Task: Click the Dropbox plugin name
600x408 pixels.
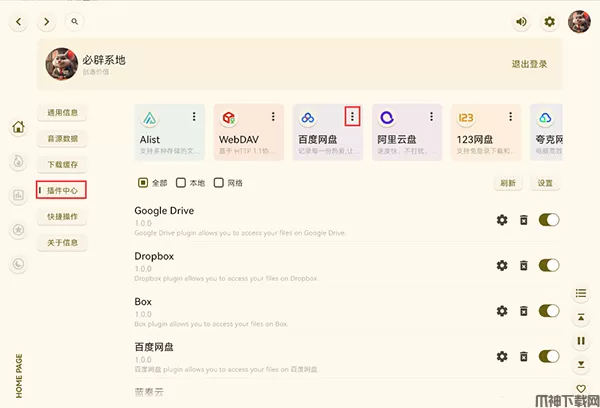Action: tap(154, 256)
